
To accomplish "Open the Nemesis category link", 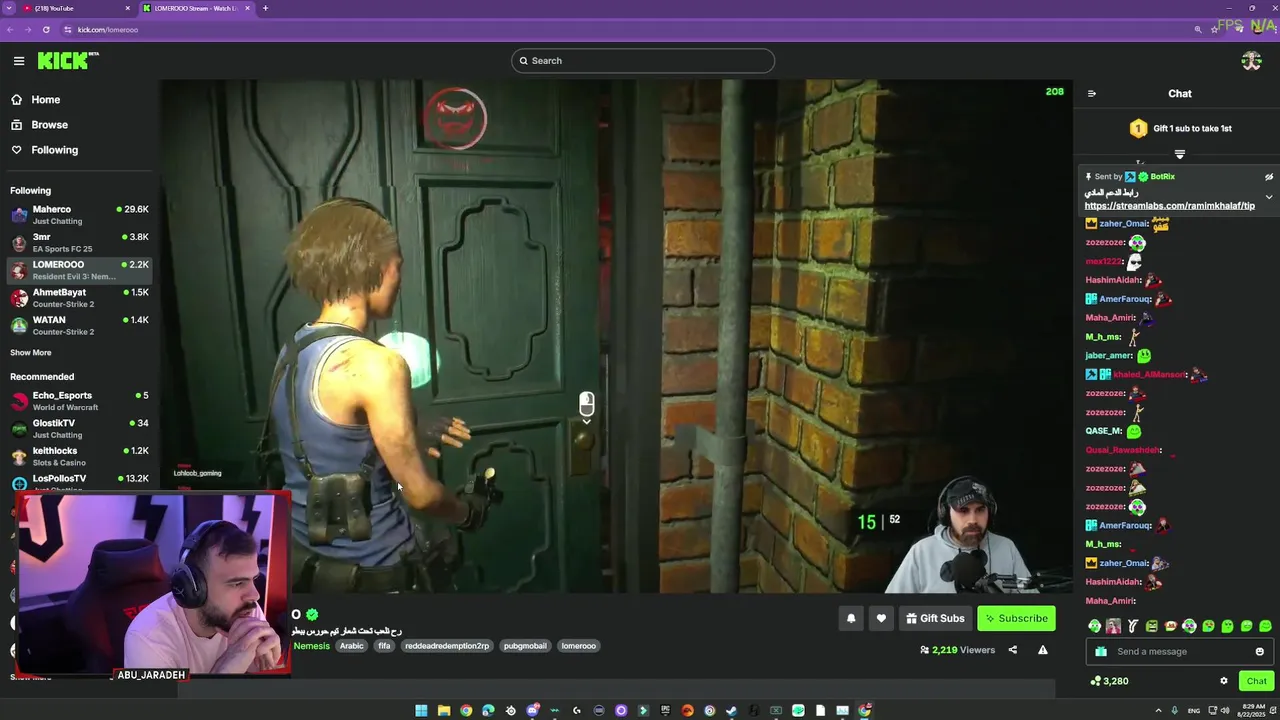I will [x=311, y=646].
